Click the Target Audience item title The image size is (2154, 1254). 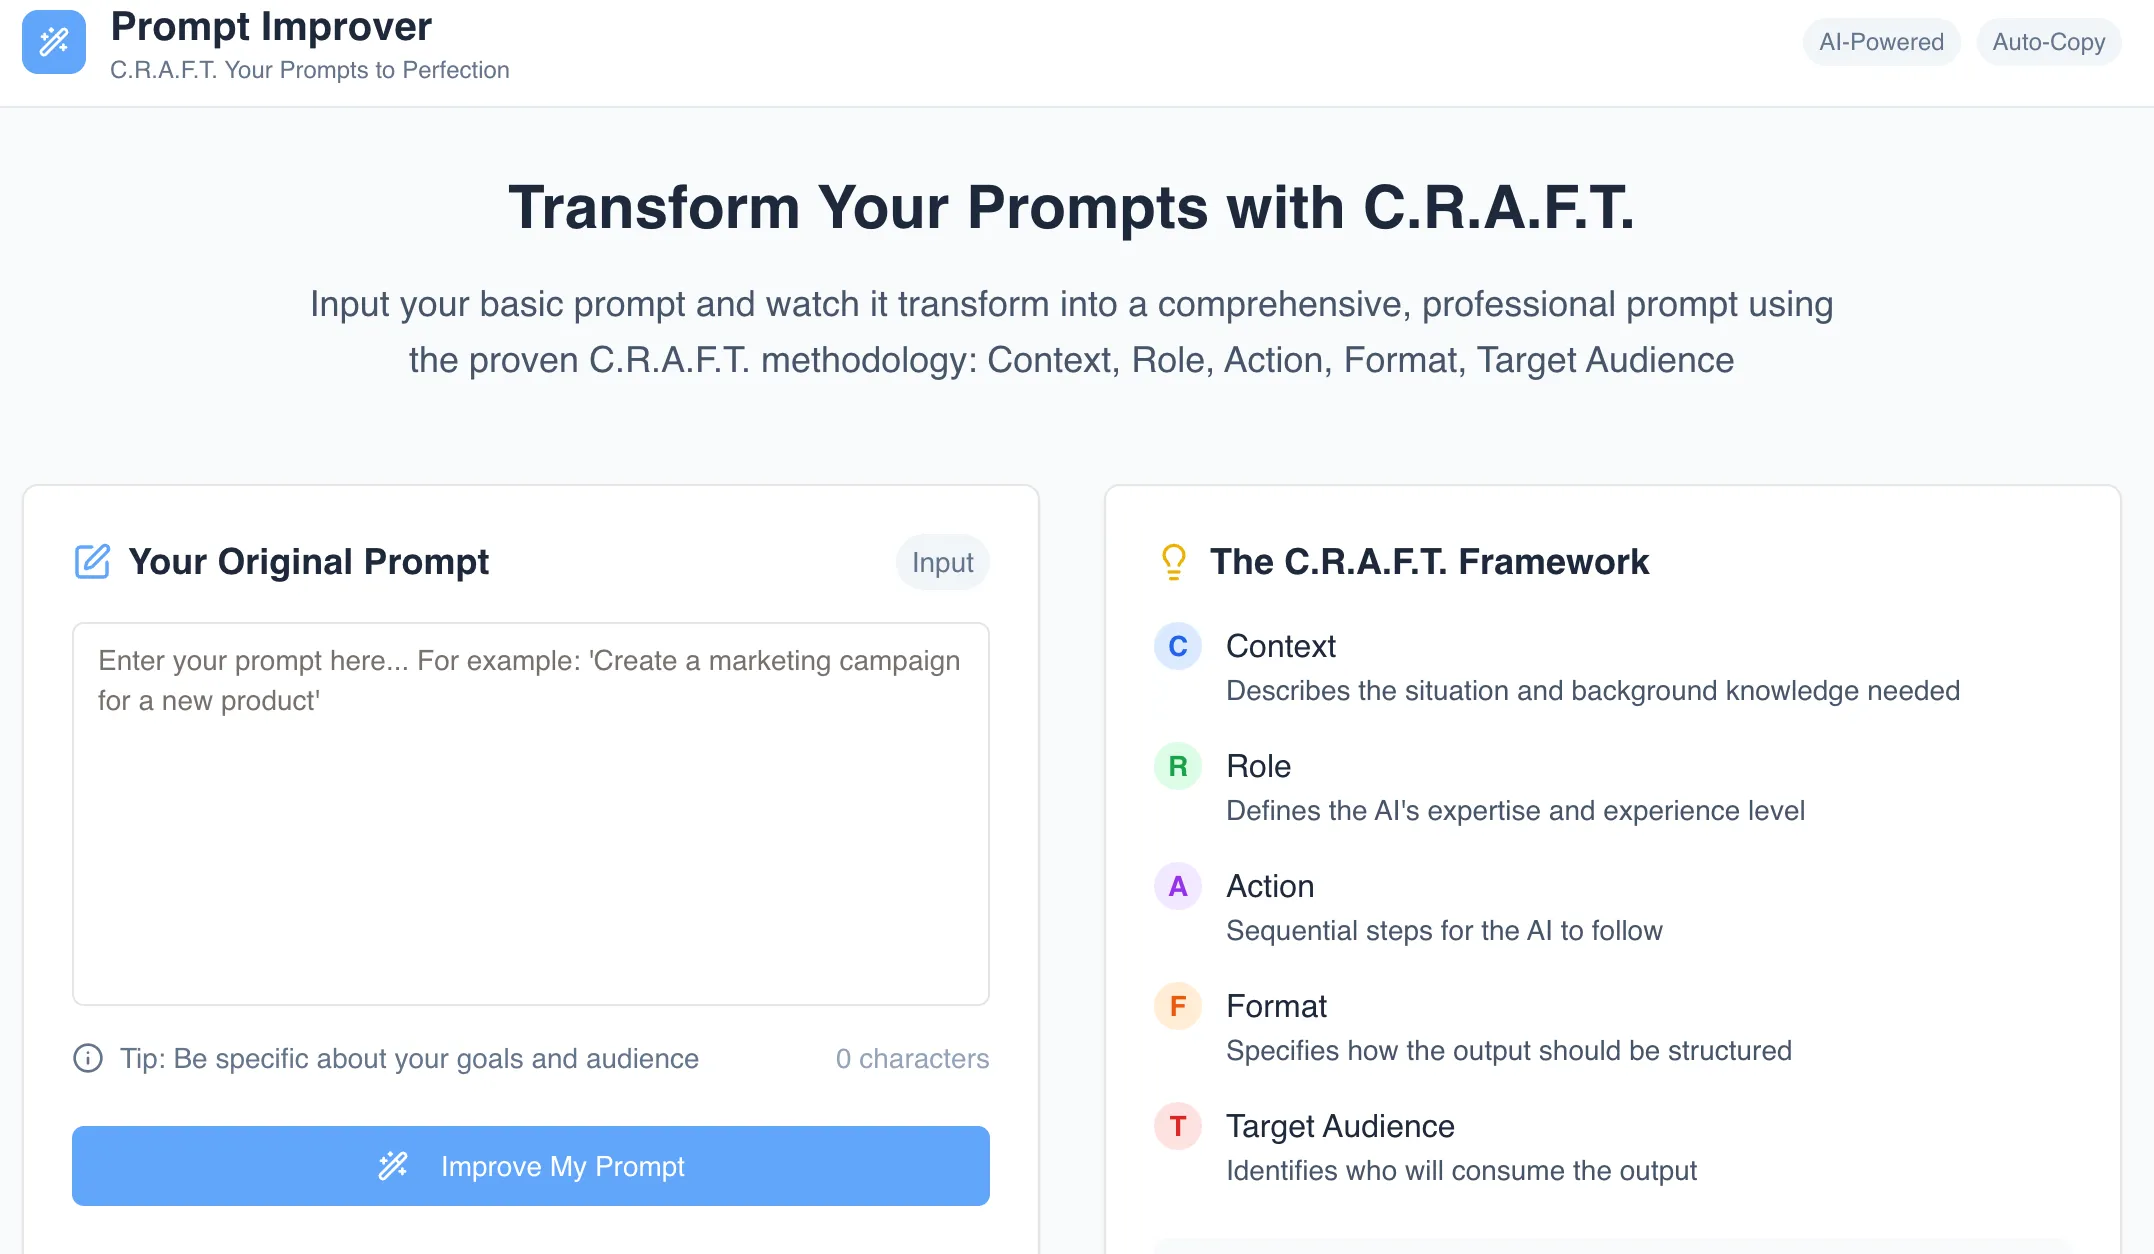1340,1126
